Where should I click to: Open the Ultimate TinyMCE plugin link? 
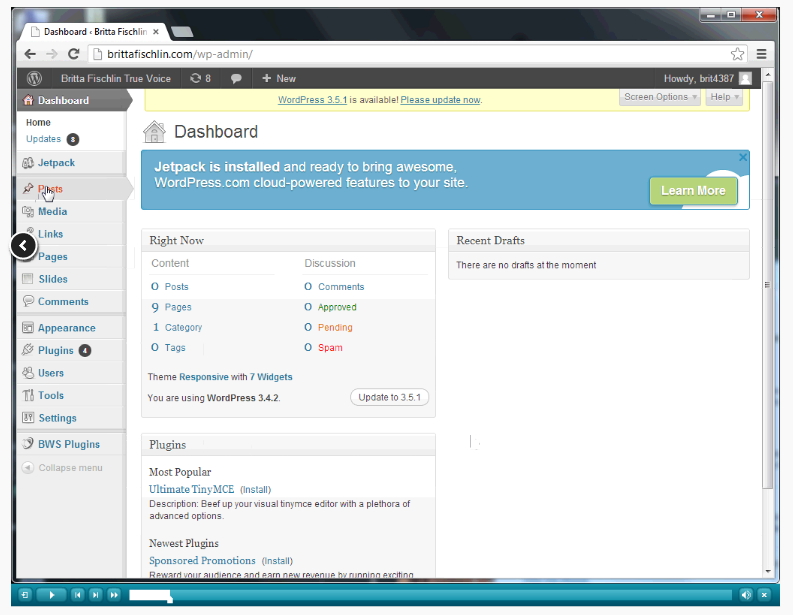[x=191, y=489]
